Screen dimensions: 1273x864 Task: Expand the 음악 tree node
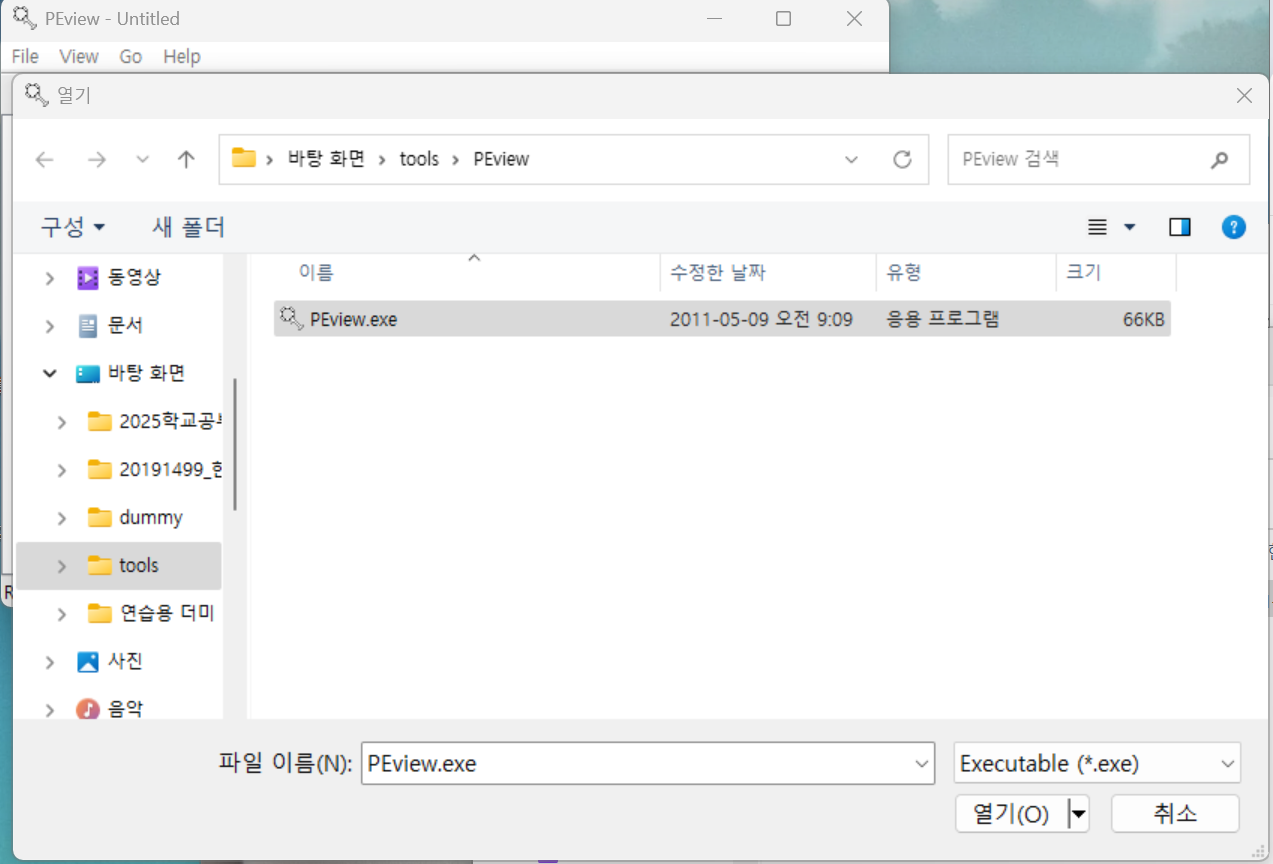coord(50,710)
